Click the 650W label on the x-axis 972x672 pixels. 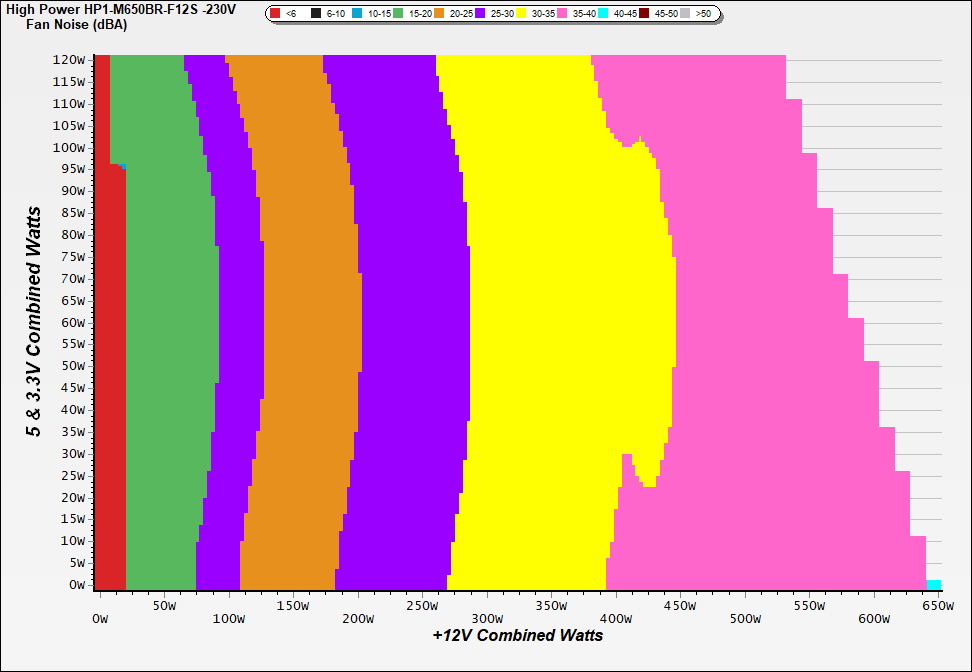click(x=932, y=606)
